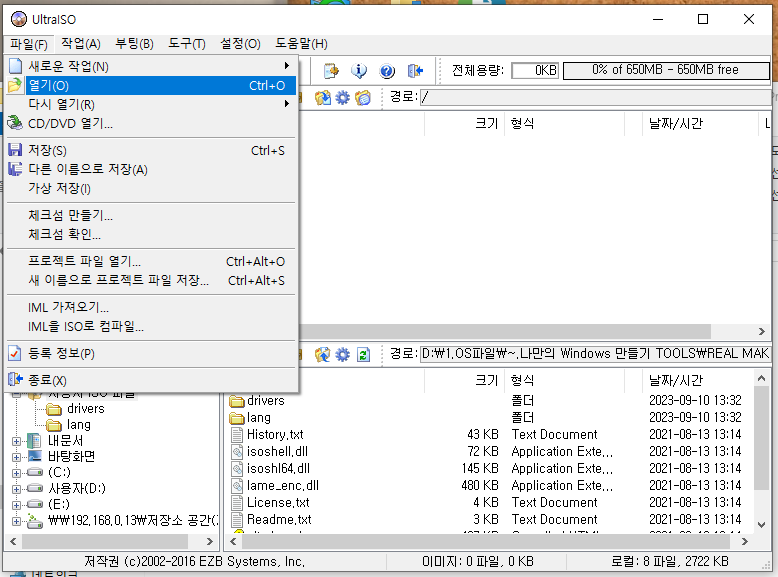Expand the 다시 열기(R) submenu arrow

(286, 104)
